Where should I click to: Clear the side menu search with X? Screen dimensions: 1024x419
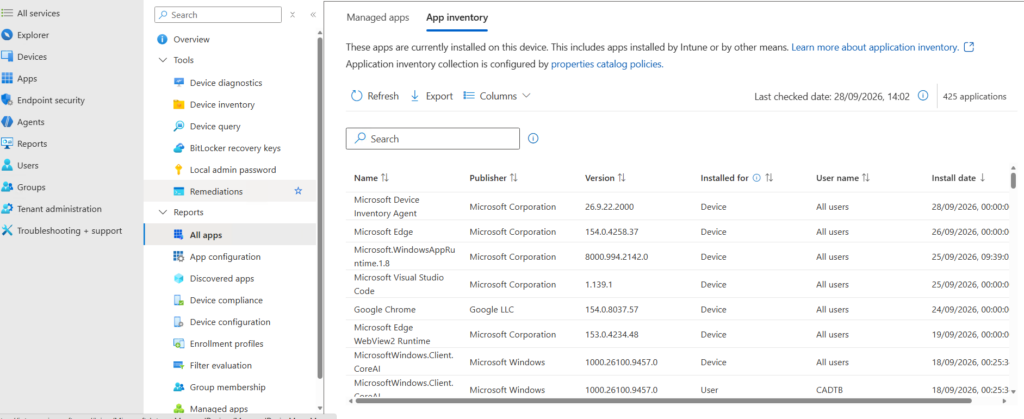coord(292,14)
